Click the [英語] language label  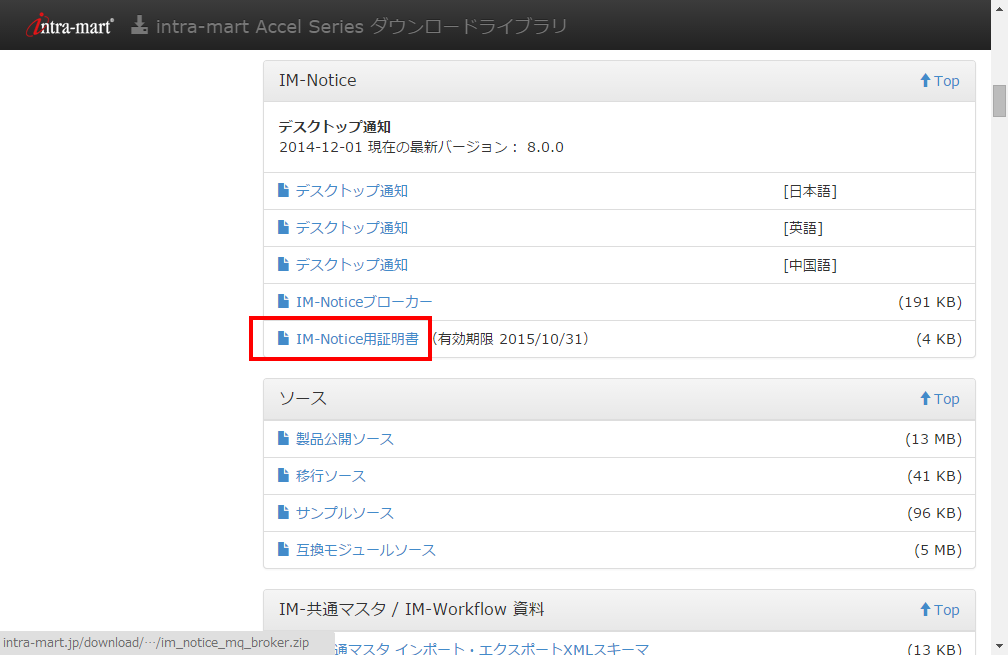(x=803, y=228)
